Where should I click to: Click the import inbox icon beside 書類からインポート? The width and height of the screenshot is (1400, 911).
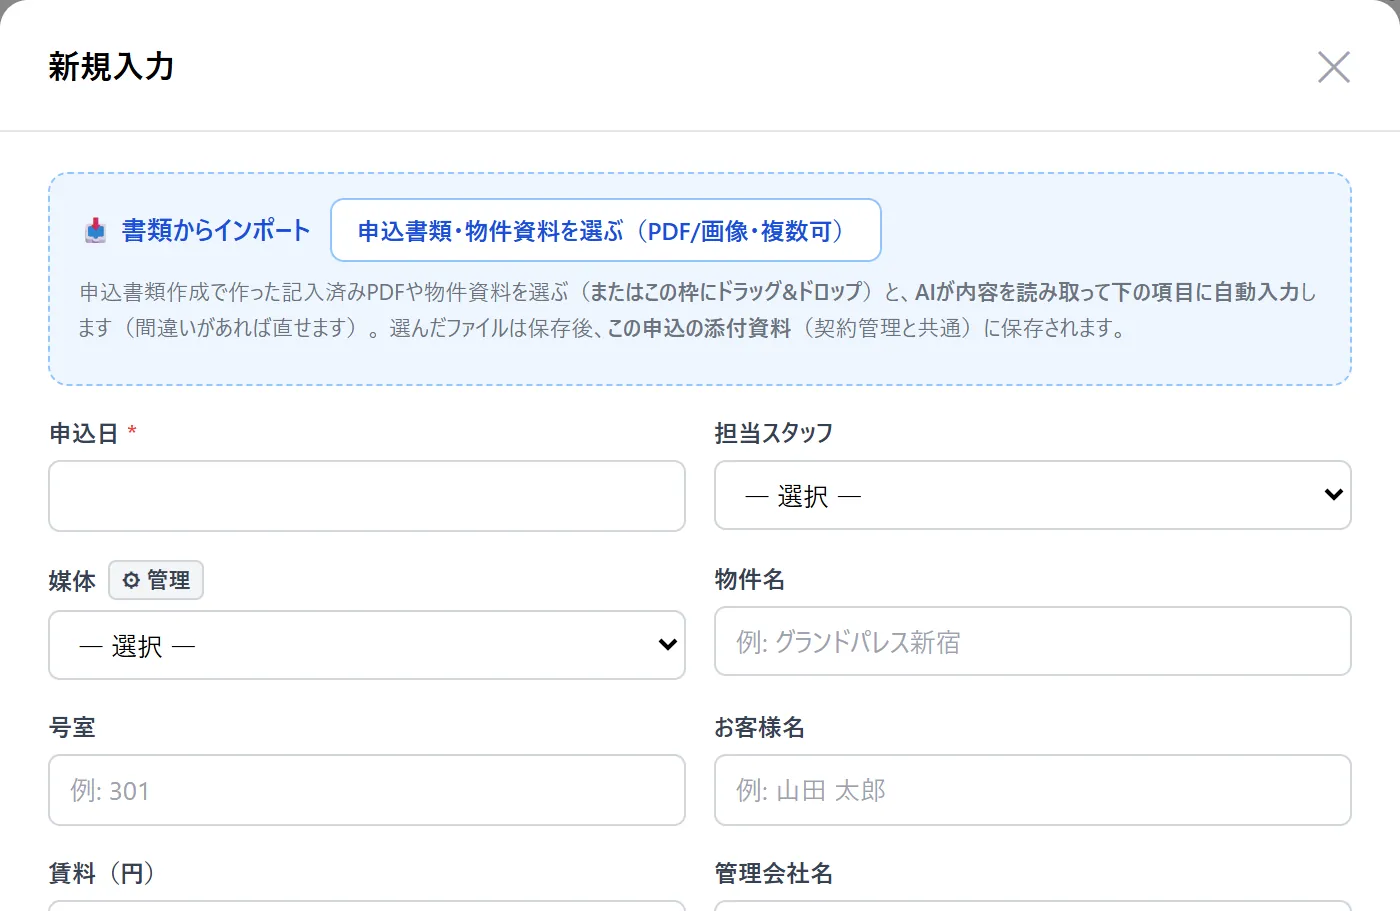95,230
